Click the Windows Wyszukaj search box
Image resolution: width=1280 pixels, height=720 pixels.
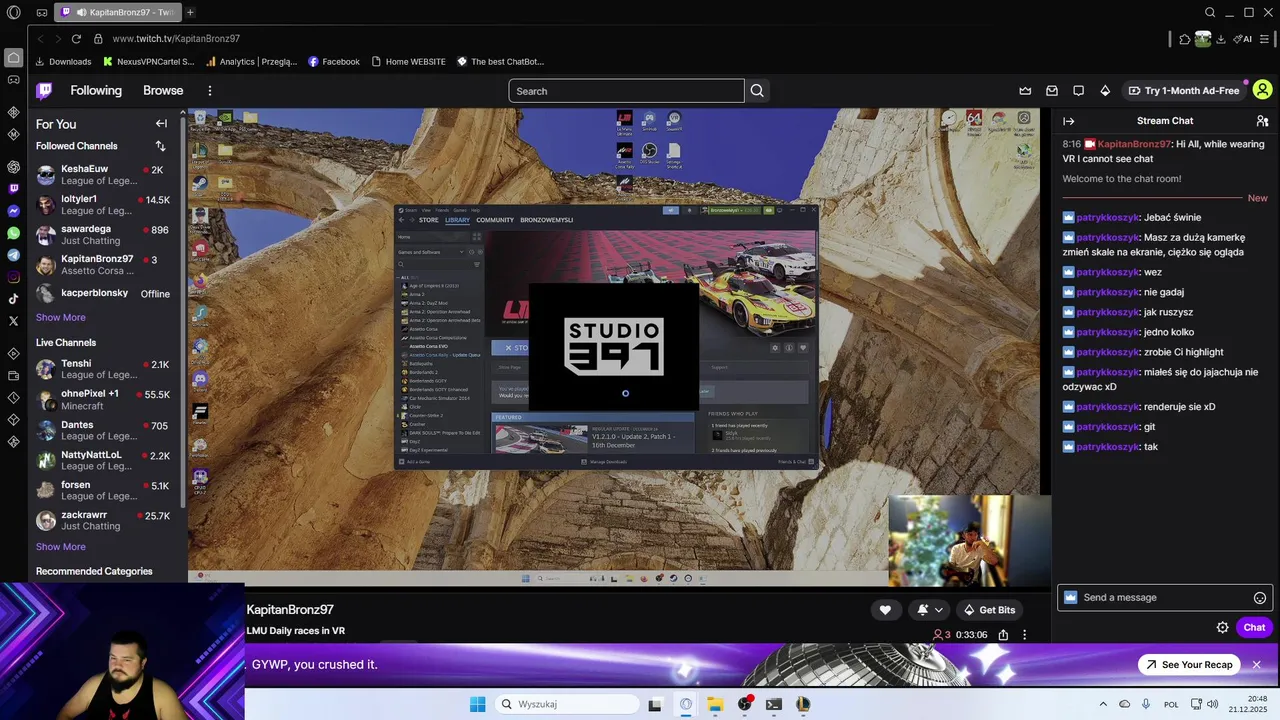coord(567,704)
